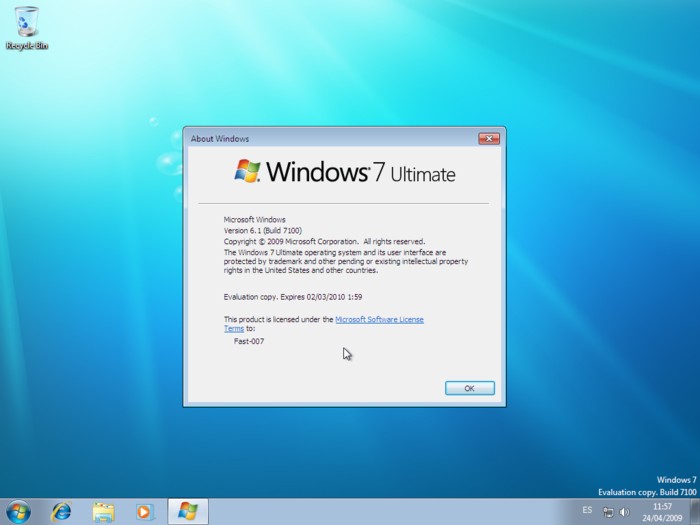Click the Windows flag logo in the dialog
This screenshot has height=525, width=700.
247,171
